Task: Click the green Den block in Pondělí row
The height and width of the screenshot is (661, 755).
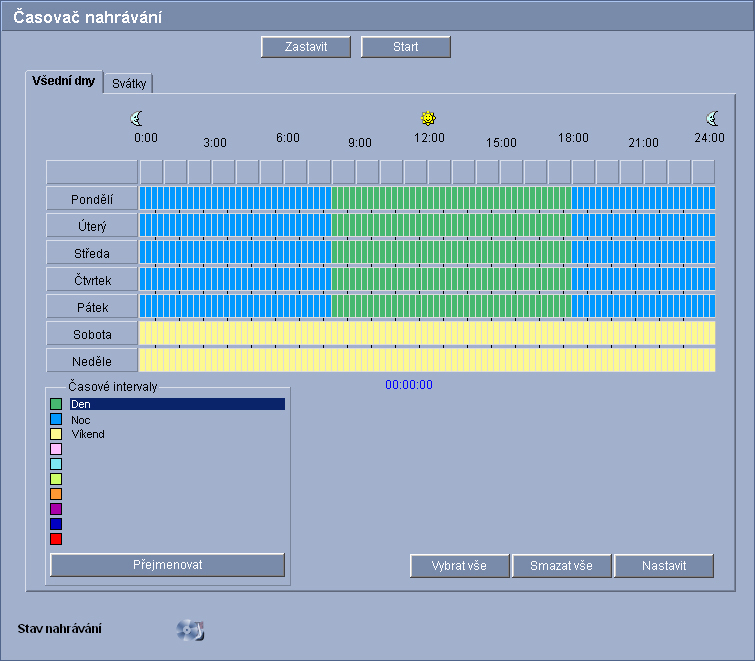Action: click(451, 198)
